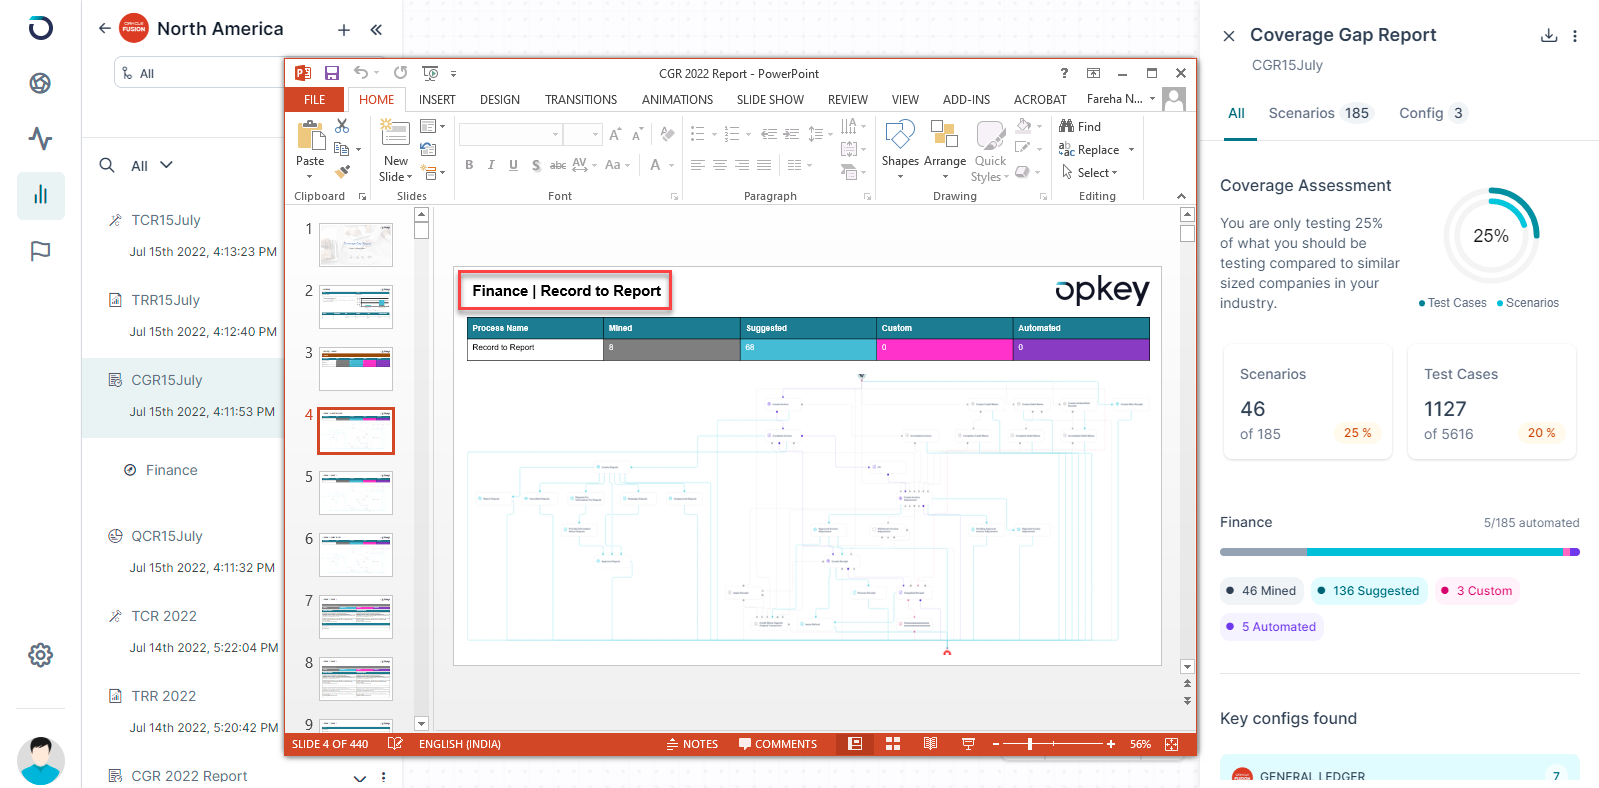This screenshot has height=788, width=1599.
Task: Toggle Italic formatting
Action: tap(491, 165)
